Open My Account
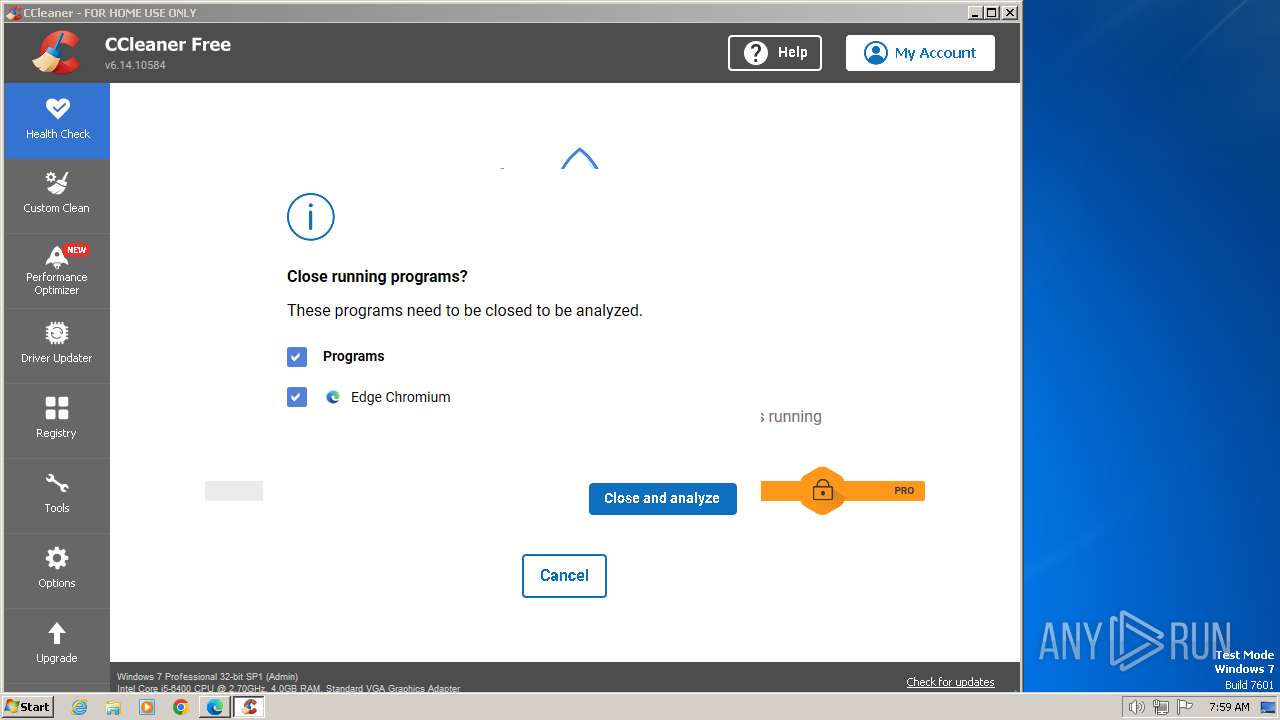The width and height of the screenshot is (1280, 720). (x=920, y=53)
